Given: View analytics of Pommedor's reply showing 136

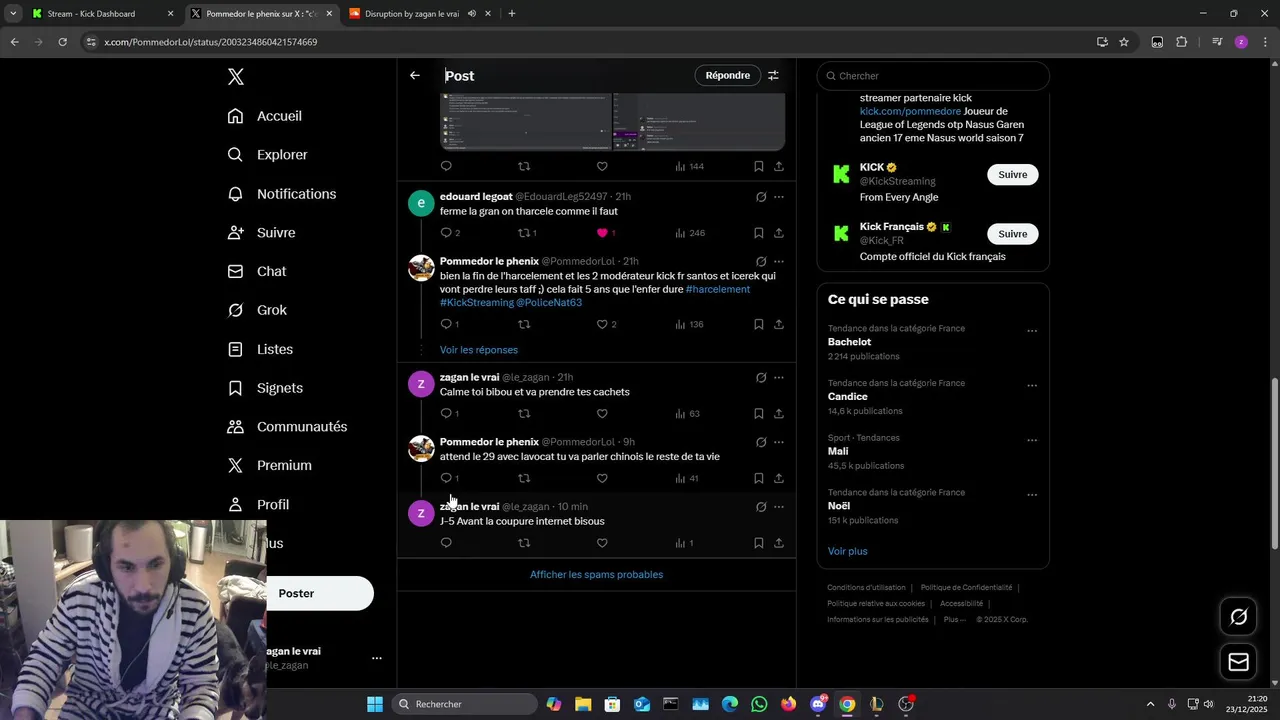Looking at the screenshot, I should coord(690,325).
